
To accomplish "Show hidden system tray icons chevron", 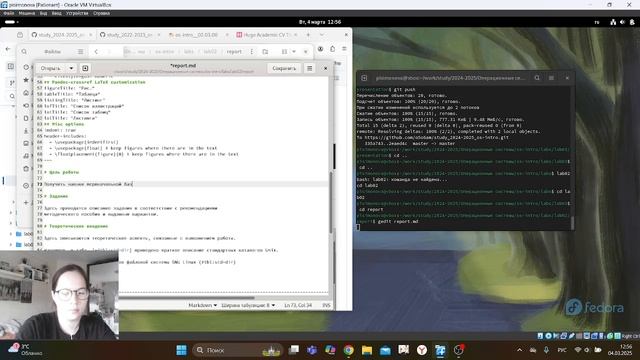I will [519, 350].
